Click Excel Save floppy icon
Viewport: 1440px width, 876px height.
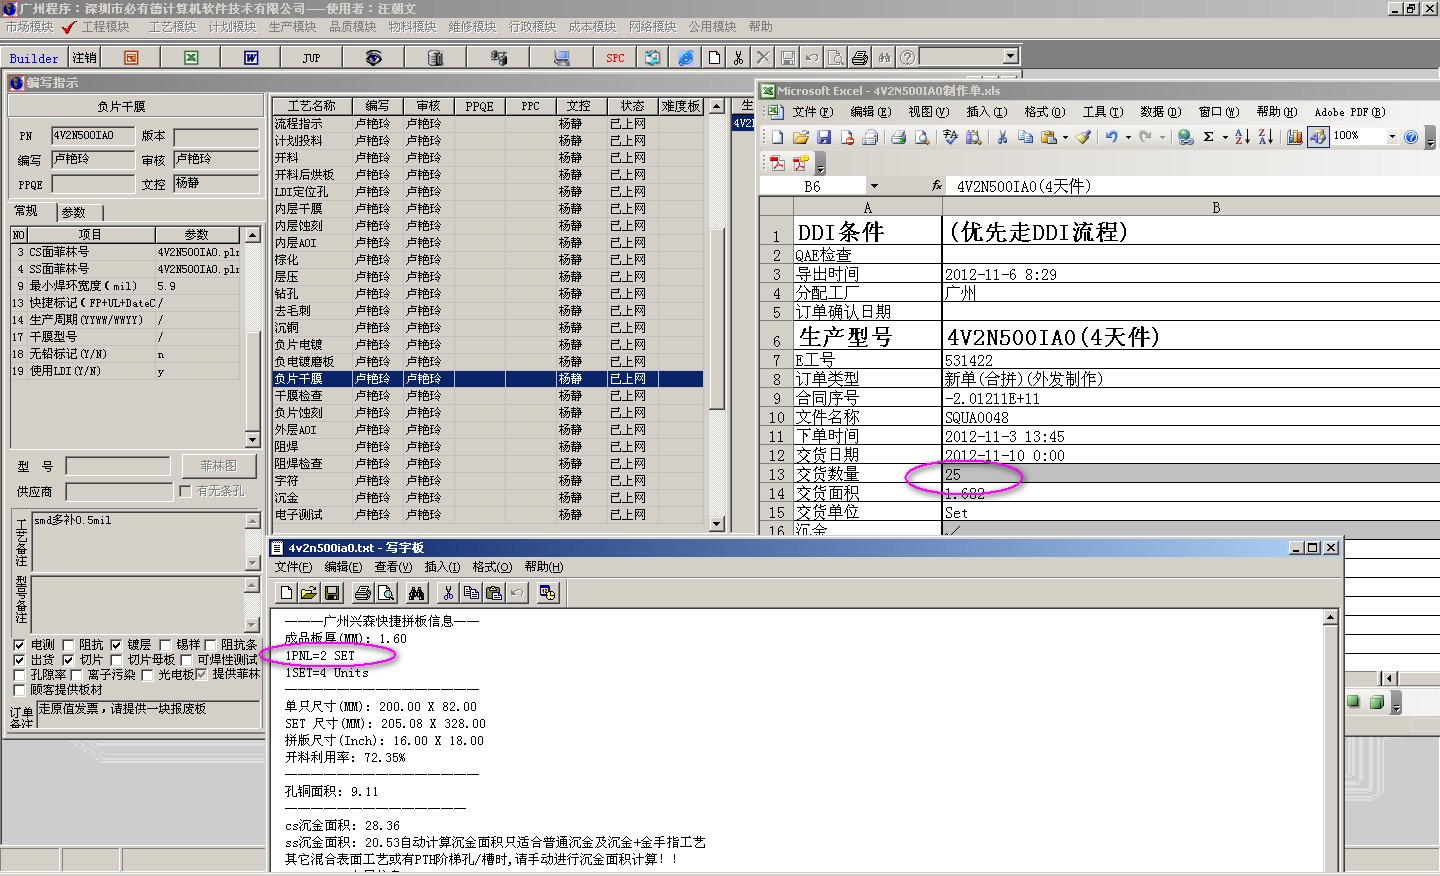pos(824,137)
